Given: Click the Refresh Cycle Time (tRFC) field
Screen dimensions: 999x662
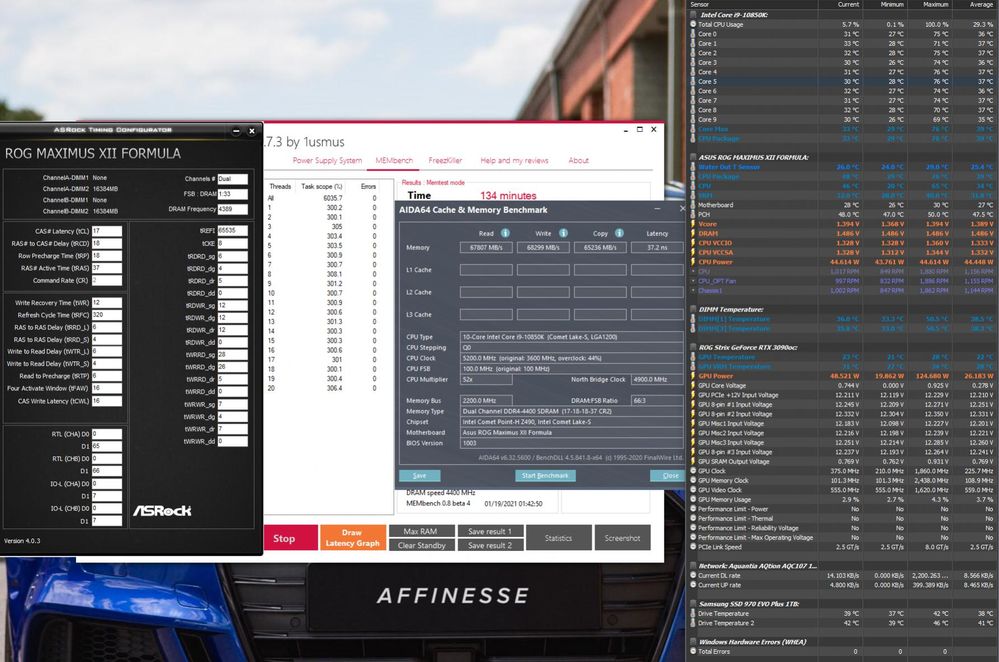Looking at the screenshot, I should coord(107,315).
